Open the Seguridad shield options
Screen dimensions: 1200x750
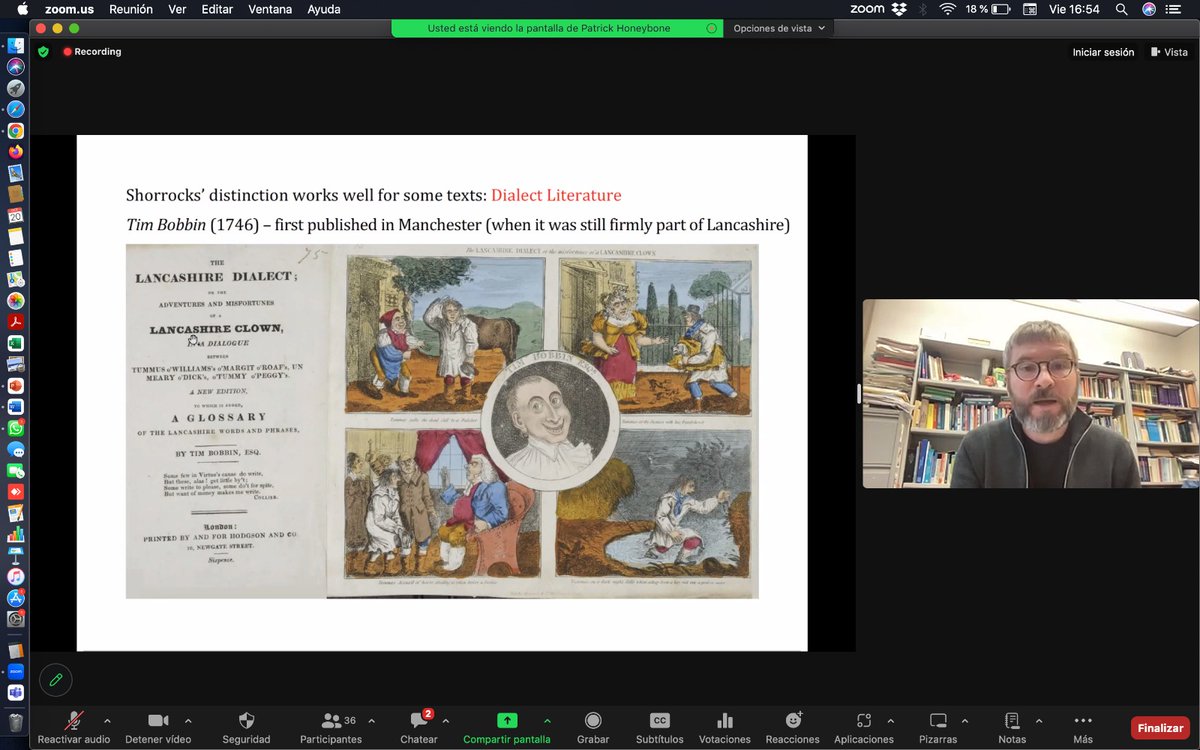(x=246, y=728)
